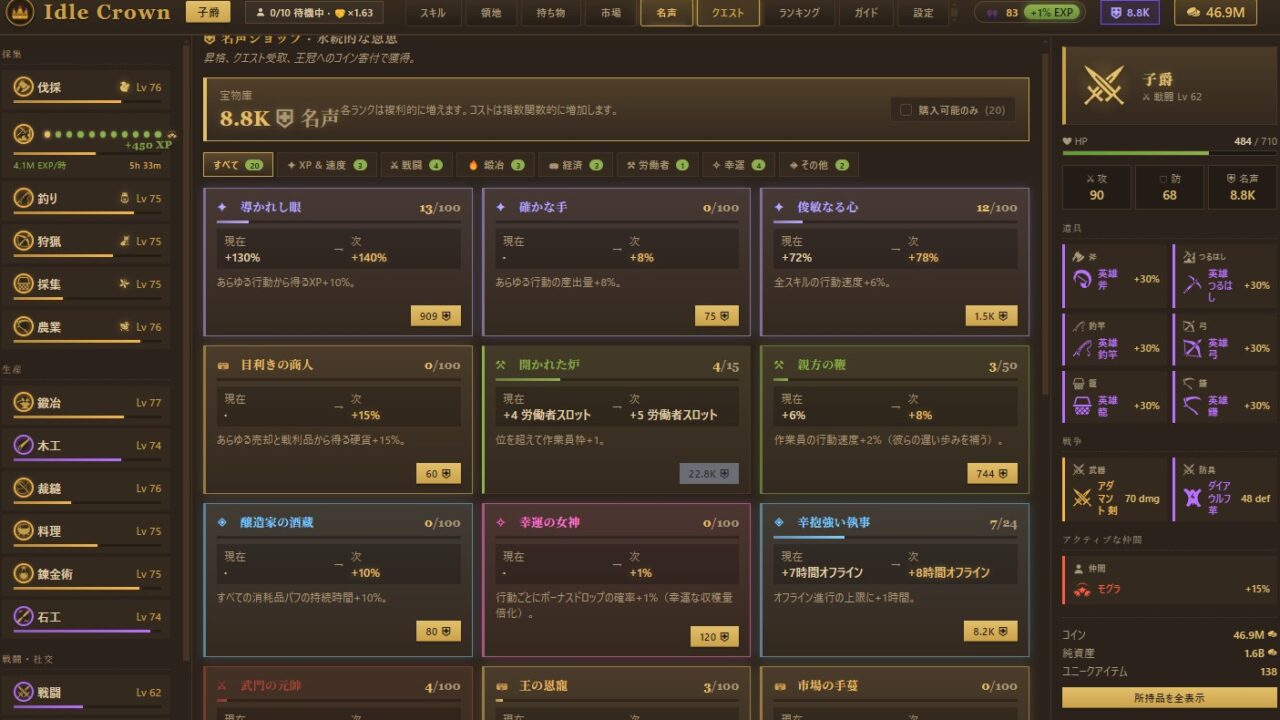Click the Idle Crown crown logo icon

pyautogui.click(x=21, y=13)
